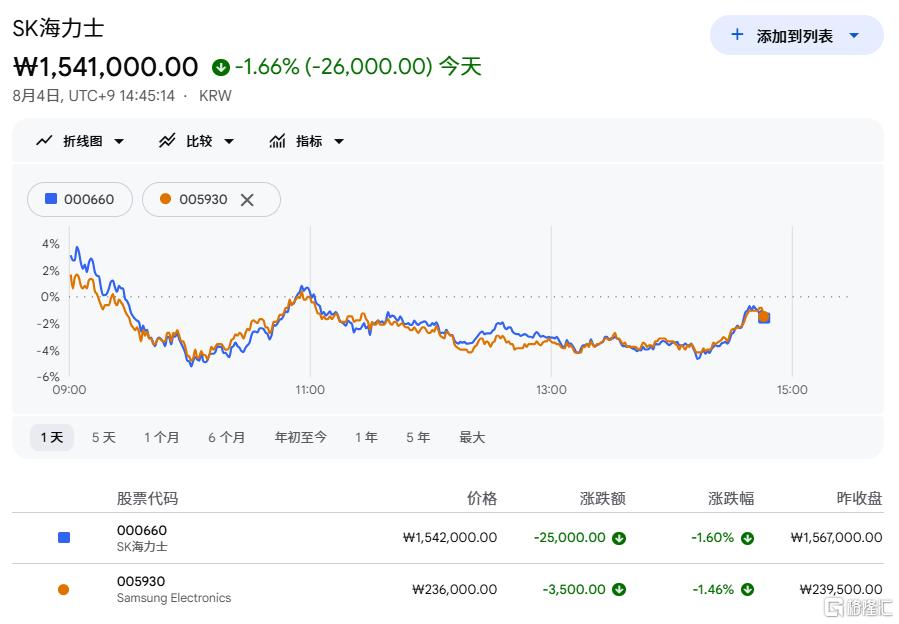Viewport: 899px width, 624px height.
Task: Click the line chart icon next to 折线图
Action: coord(44,141)
